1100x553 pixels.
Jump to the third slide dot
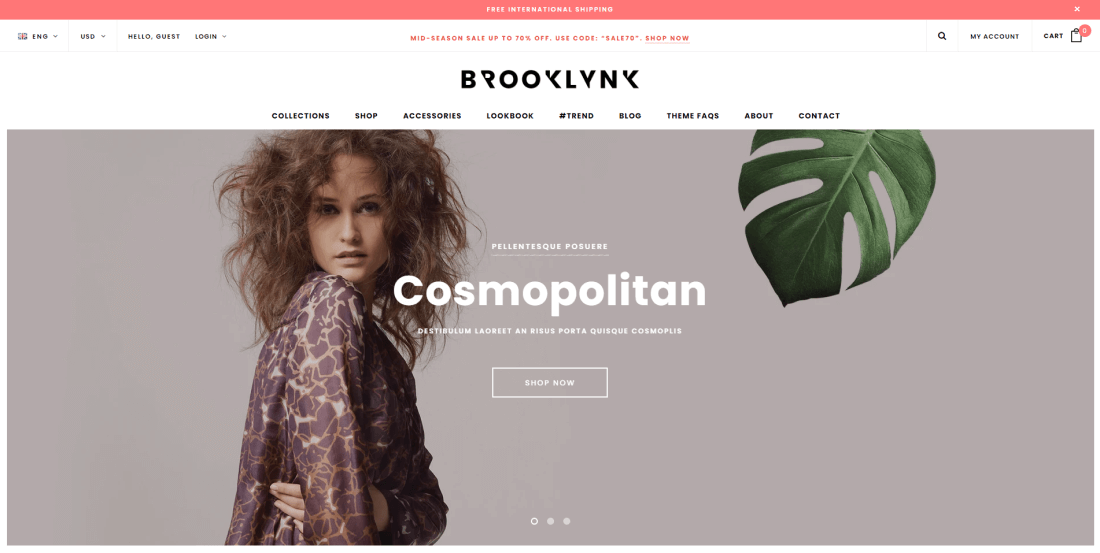[567, 521]
